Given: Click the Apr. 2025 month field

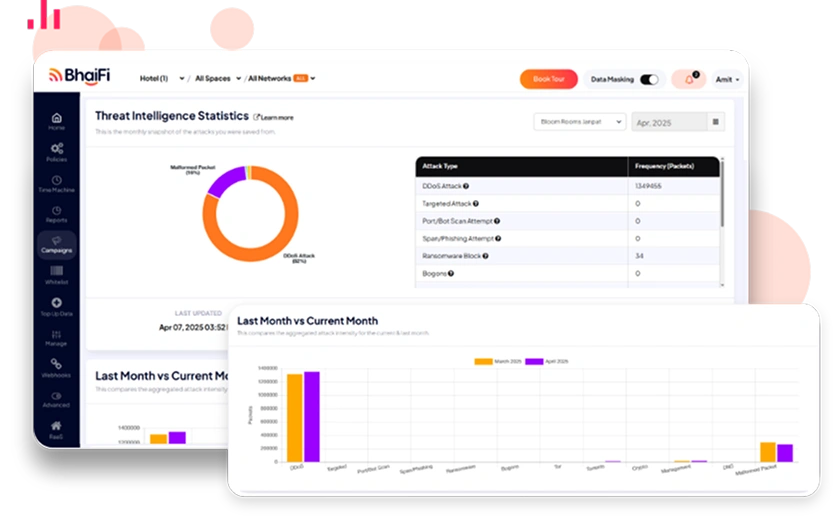Looking at the screenshot, I should tap(667, 122).
